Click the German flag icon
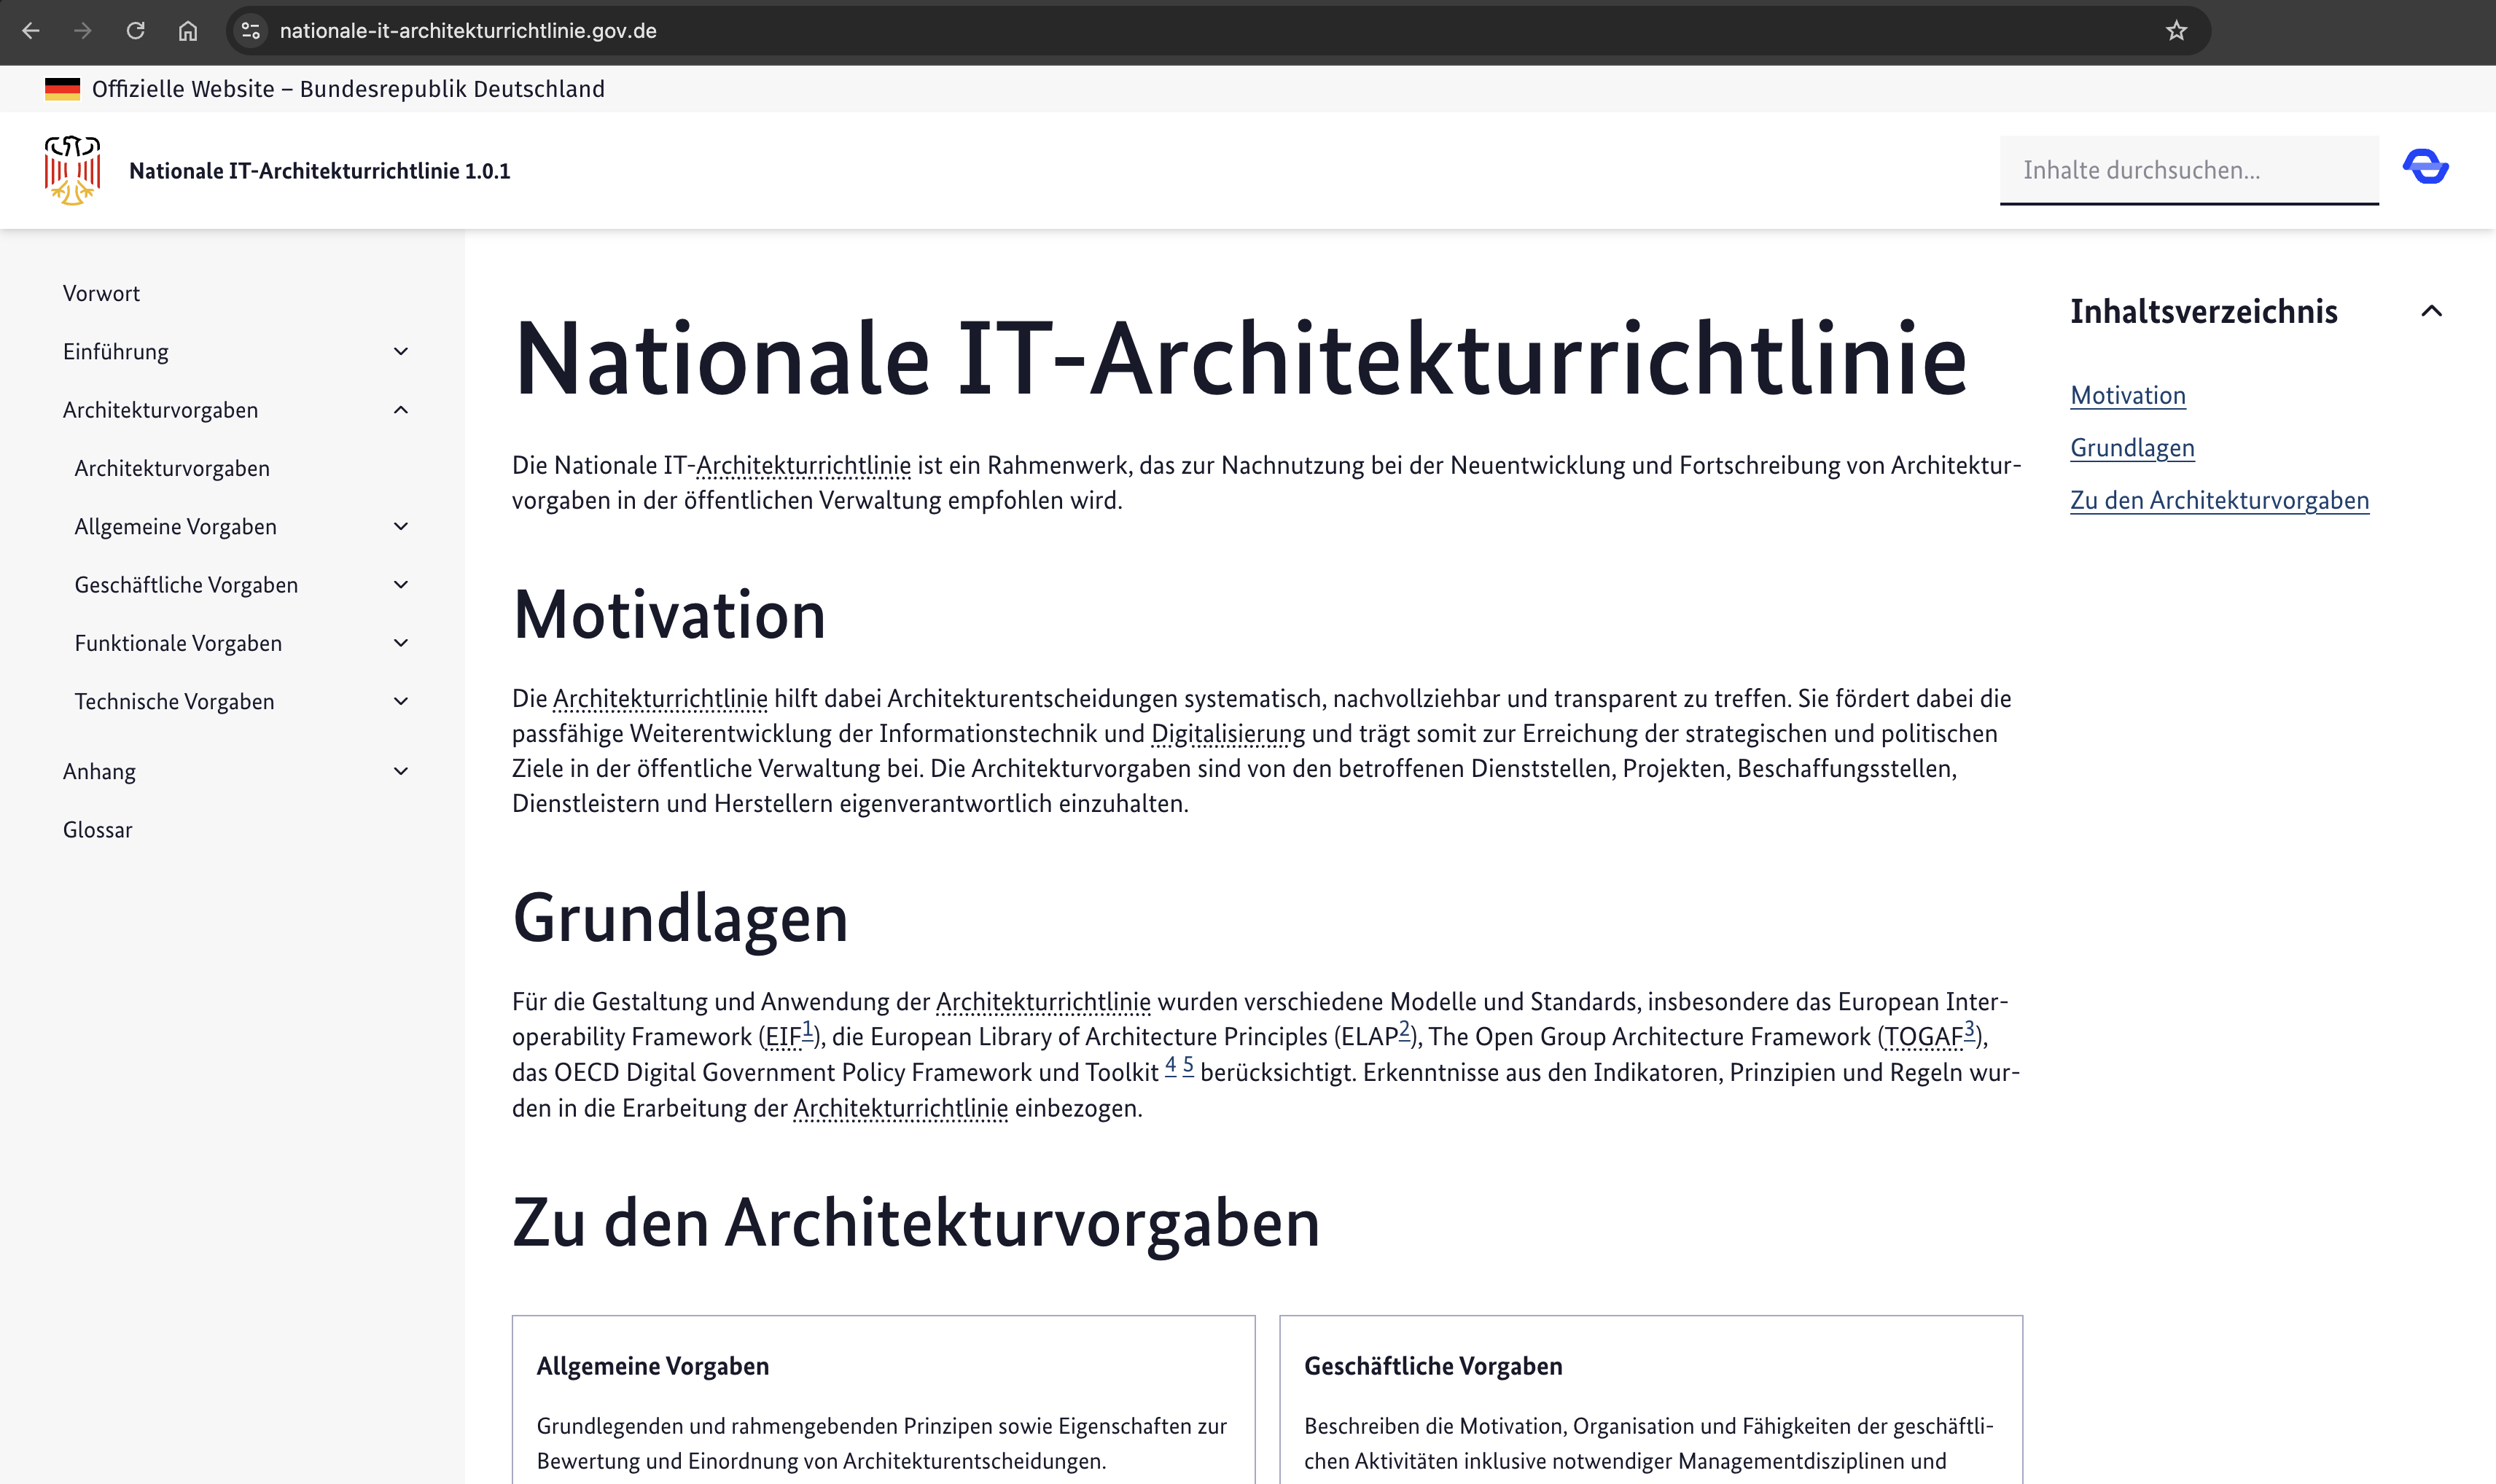The image size is (2496, 1484). pyautogui.click(x=61, y=88)
